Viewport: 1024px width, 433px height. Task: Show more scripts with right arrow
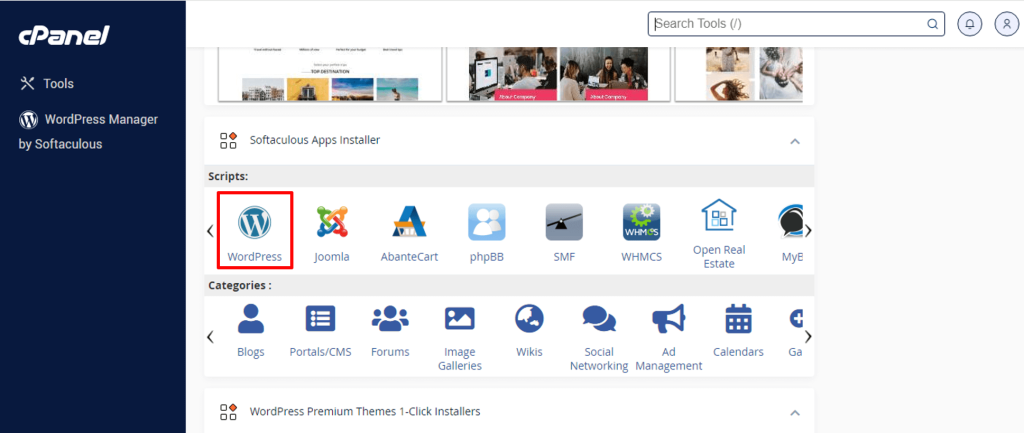coord(808,231)
